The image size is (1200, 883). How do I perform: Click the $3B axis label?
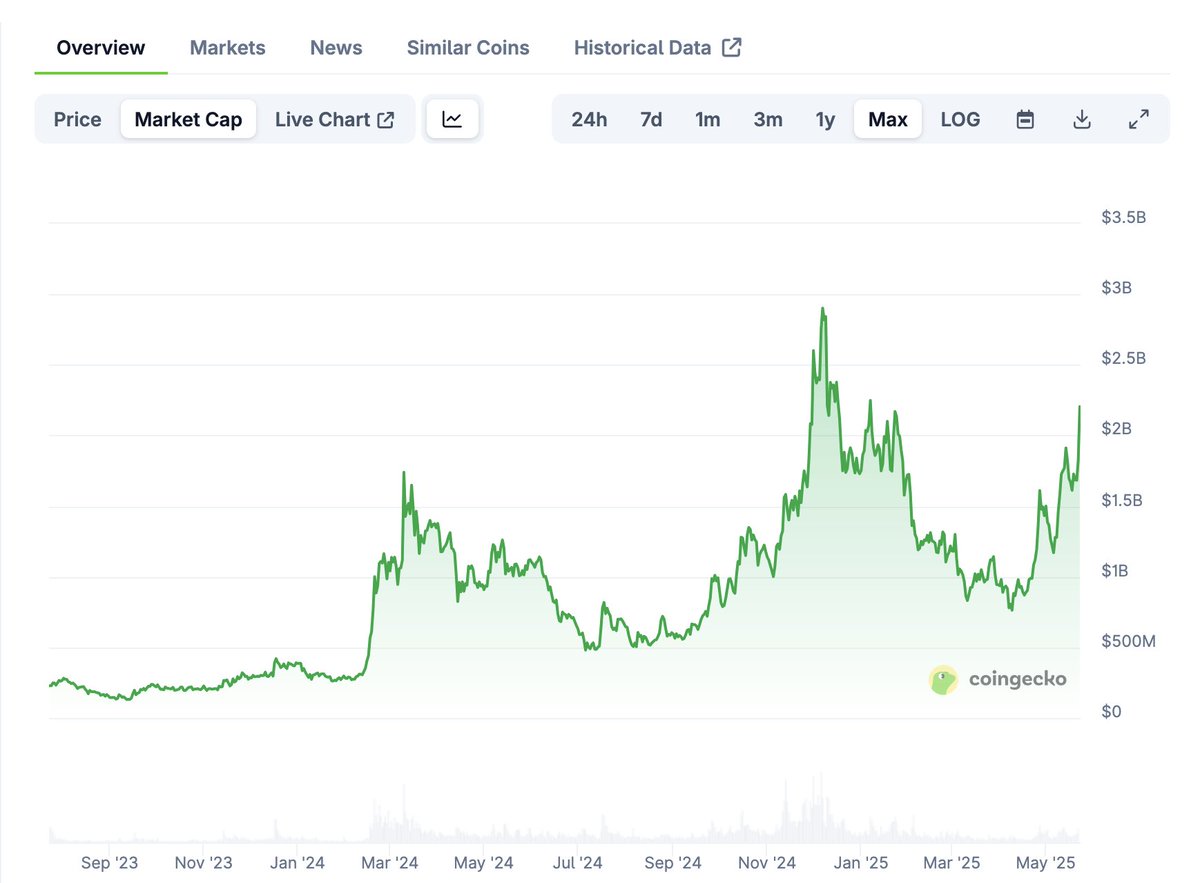click(x=1116, y=288)
